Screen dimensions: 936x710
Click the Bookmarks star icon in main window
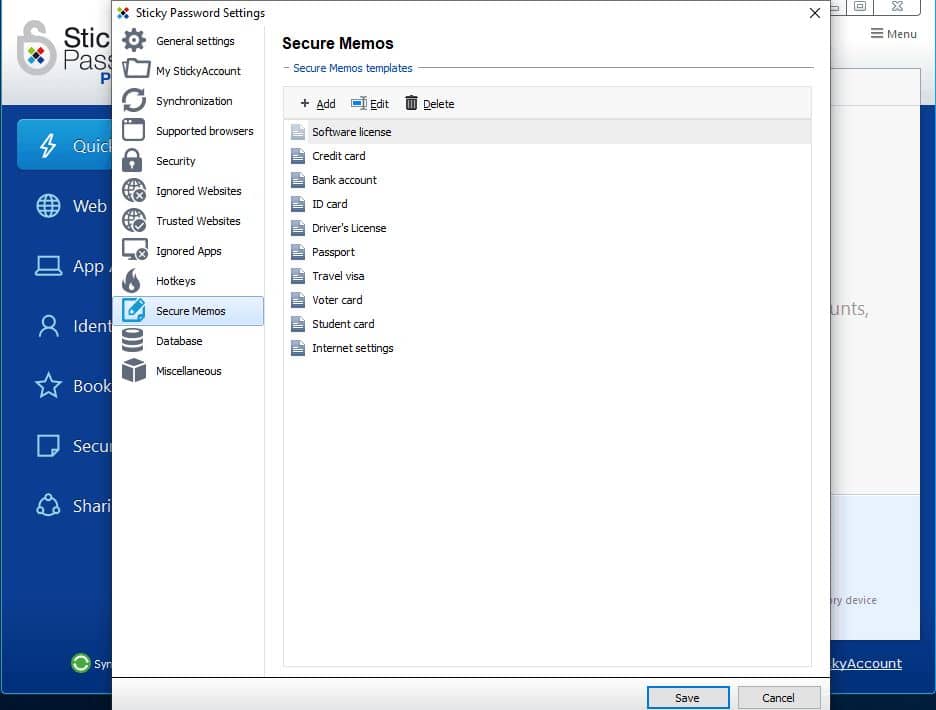pyautogui.click(x=48, y=386)
